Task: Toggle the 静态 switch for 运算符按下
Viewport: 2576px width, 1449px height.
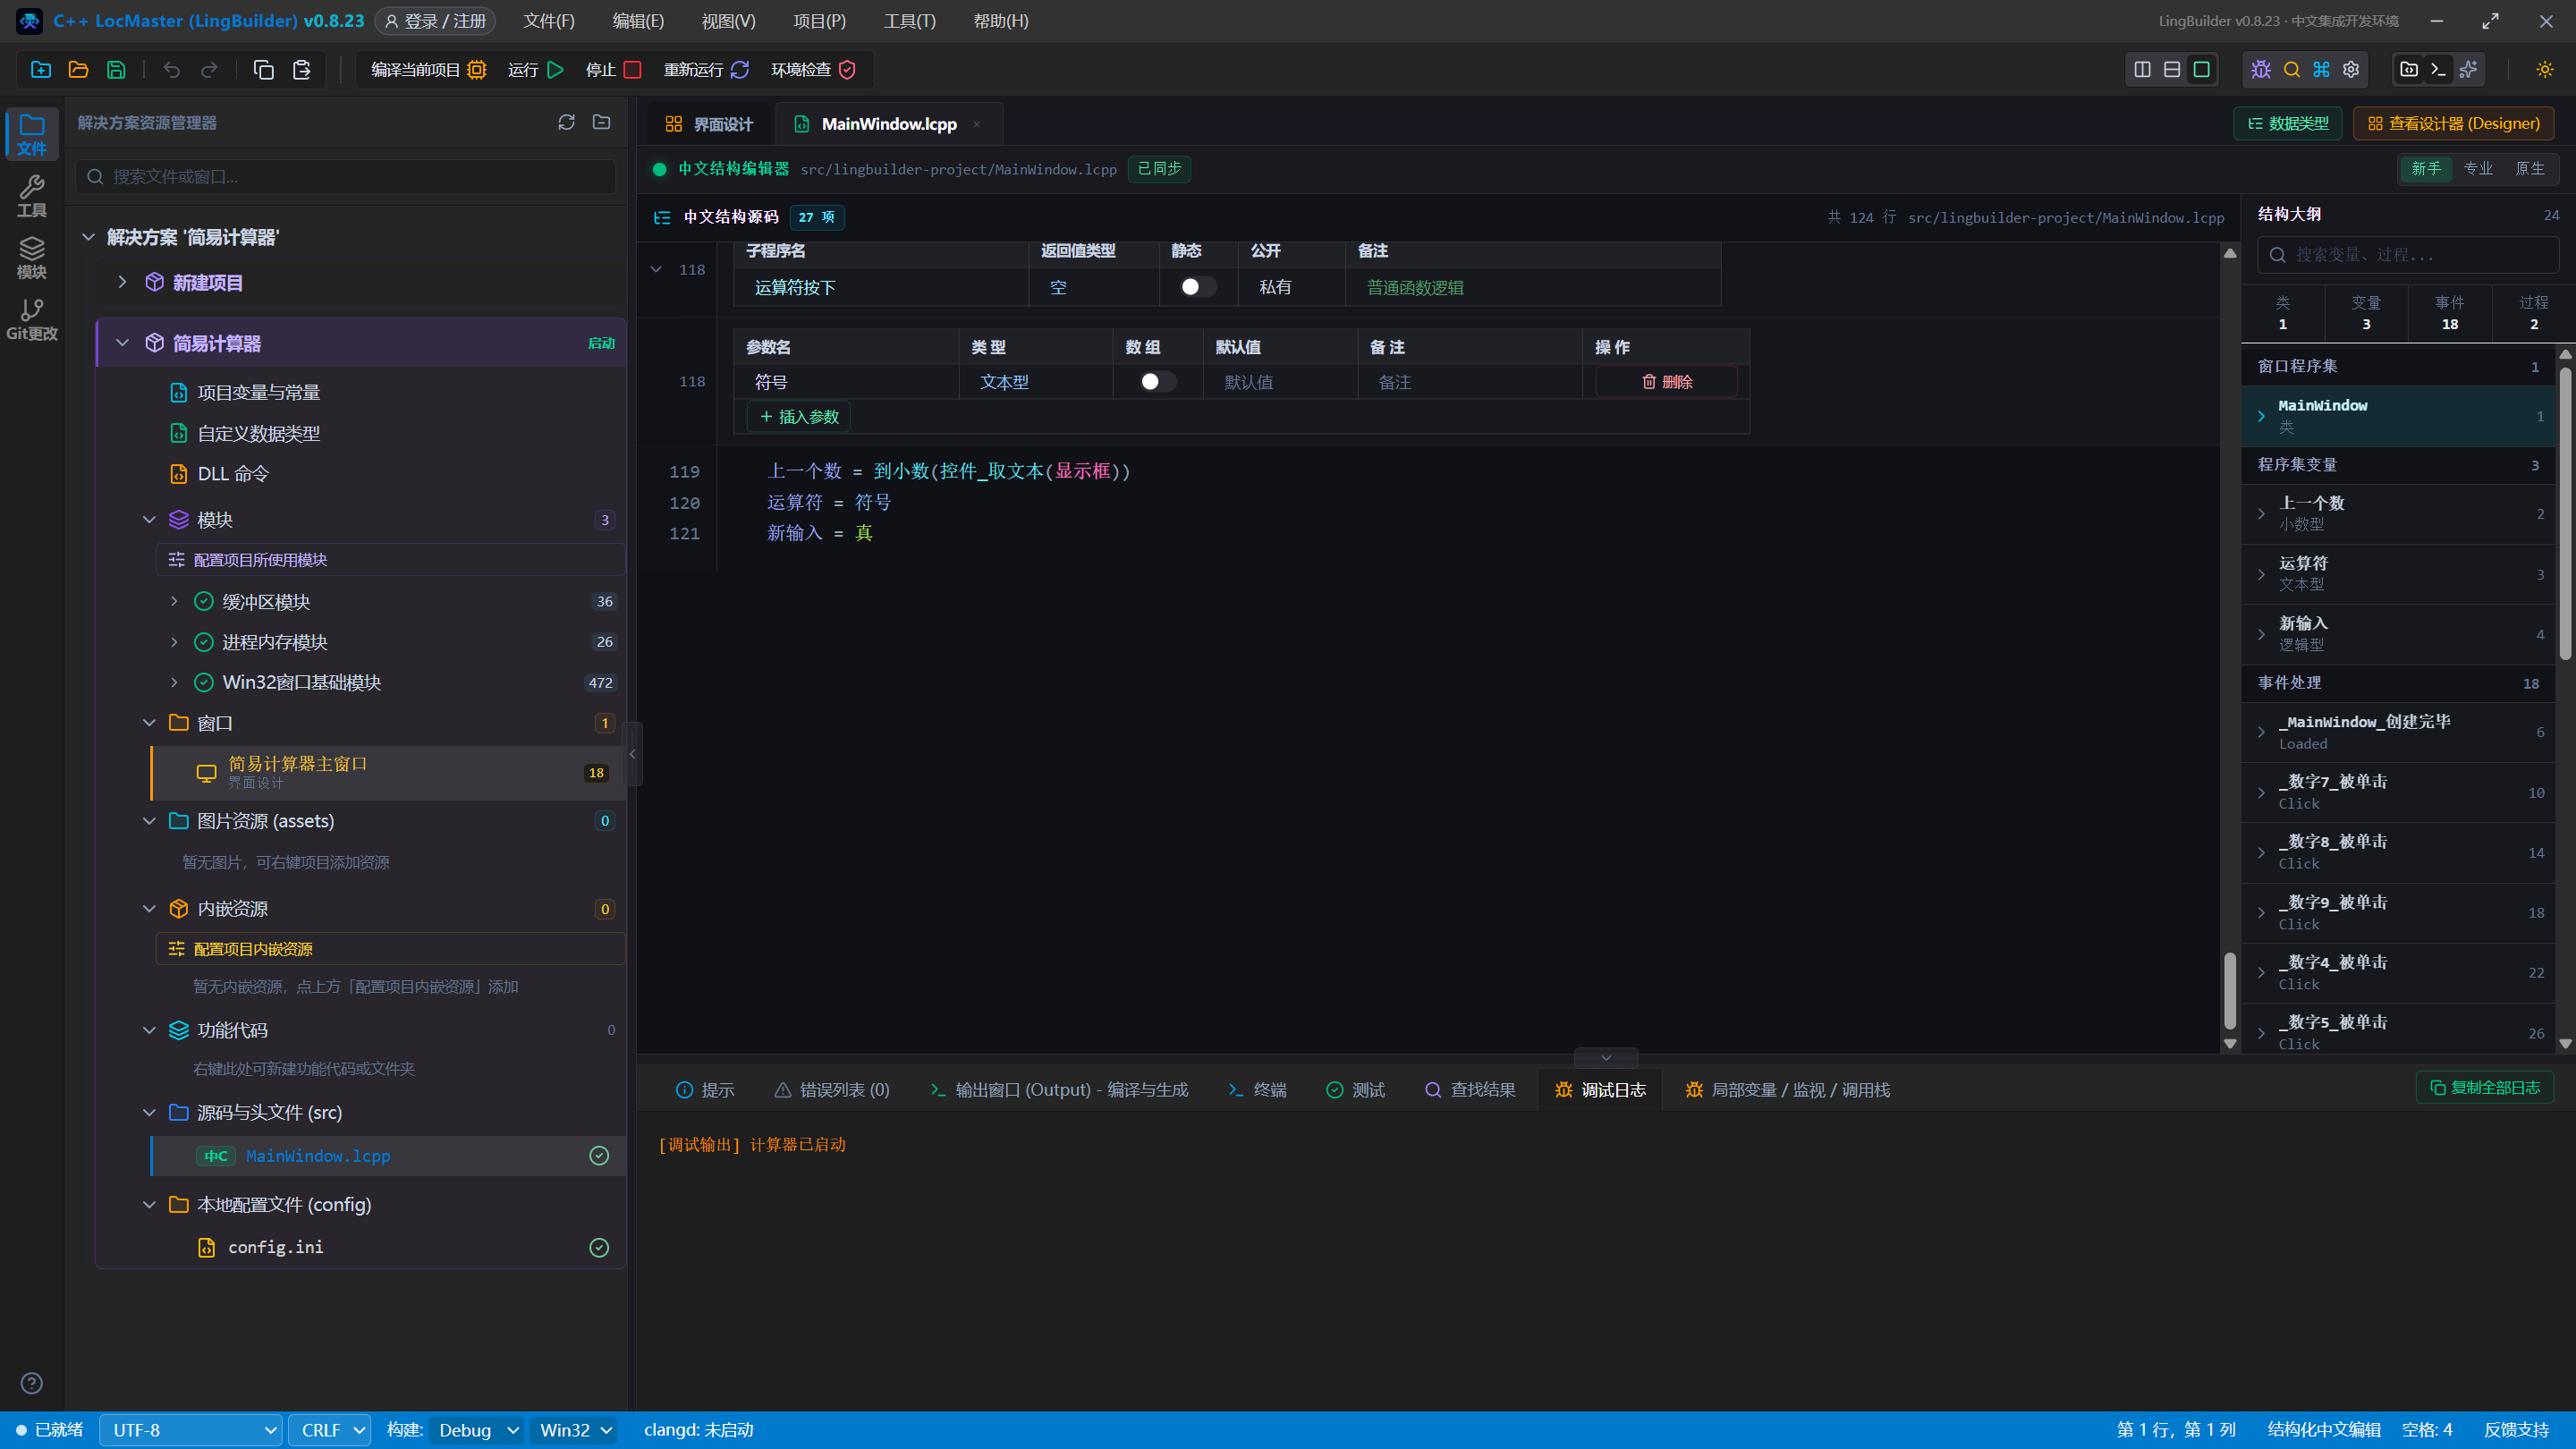Action: [1198, 287]
